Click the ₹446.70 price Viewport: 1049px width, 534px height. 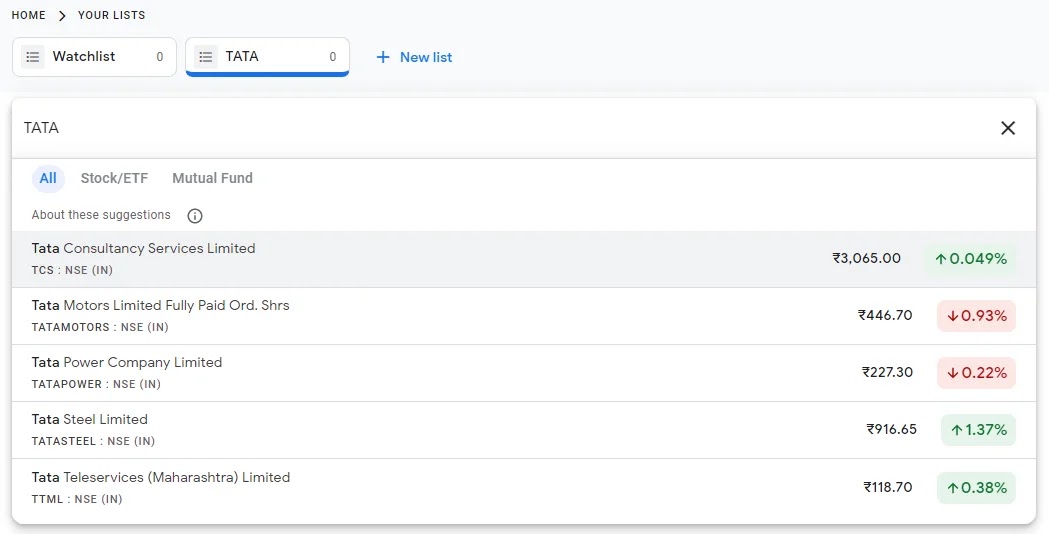point(885,315)
